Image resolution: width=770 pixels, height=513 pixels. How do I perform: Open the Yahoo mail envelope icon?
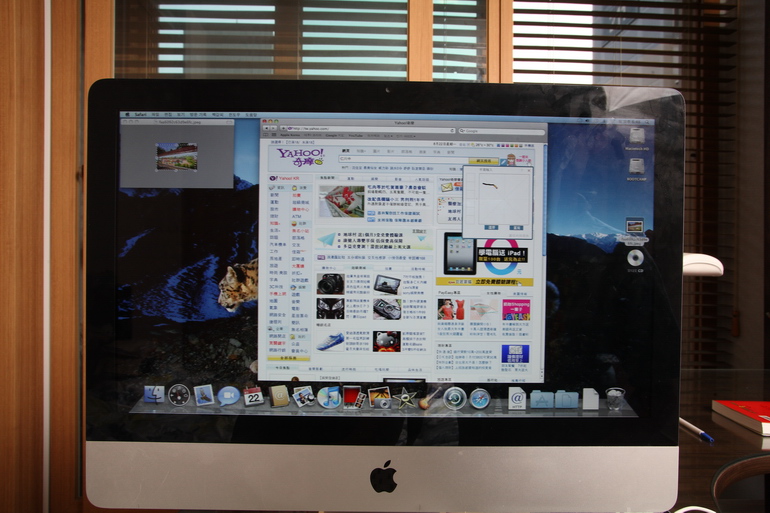pos(446,187)
